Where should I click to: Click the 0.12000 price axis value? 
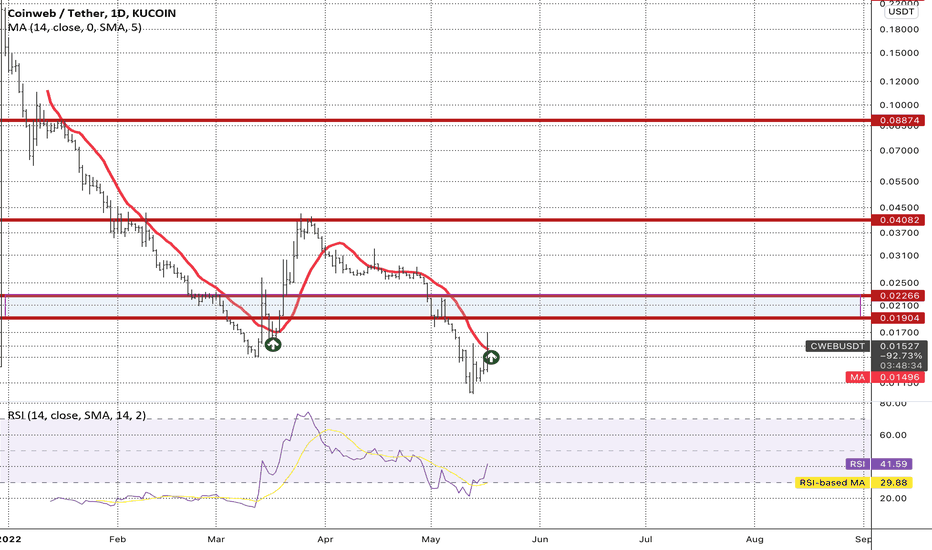899,81
